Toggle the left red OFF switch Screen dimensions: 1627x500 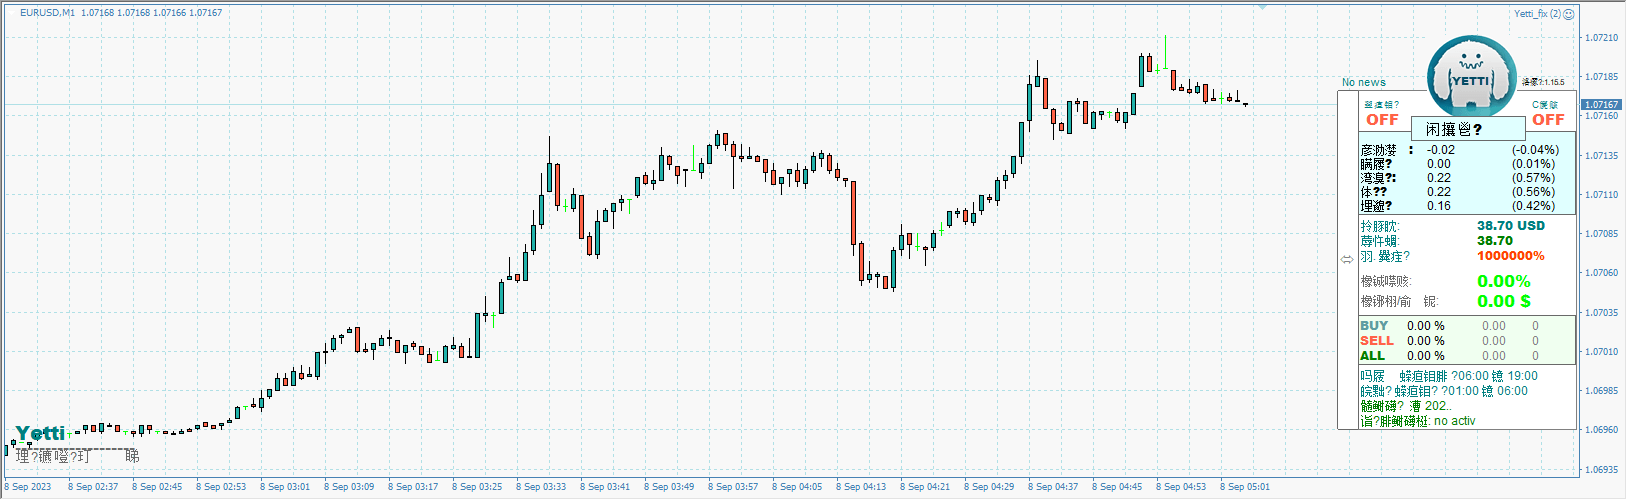click(1382, 120)
